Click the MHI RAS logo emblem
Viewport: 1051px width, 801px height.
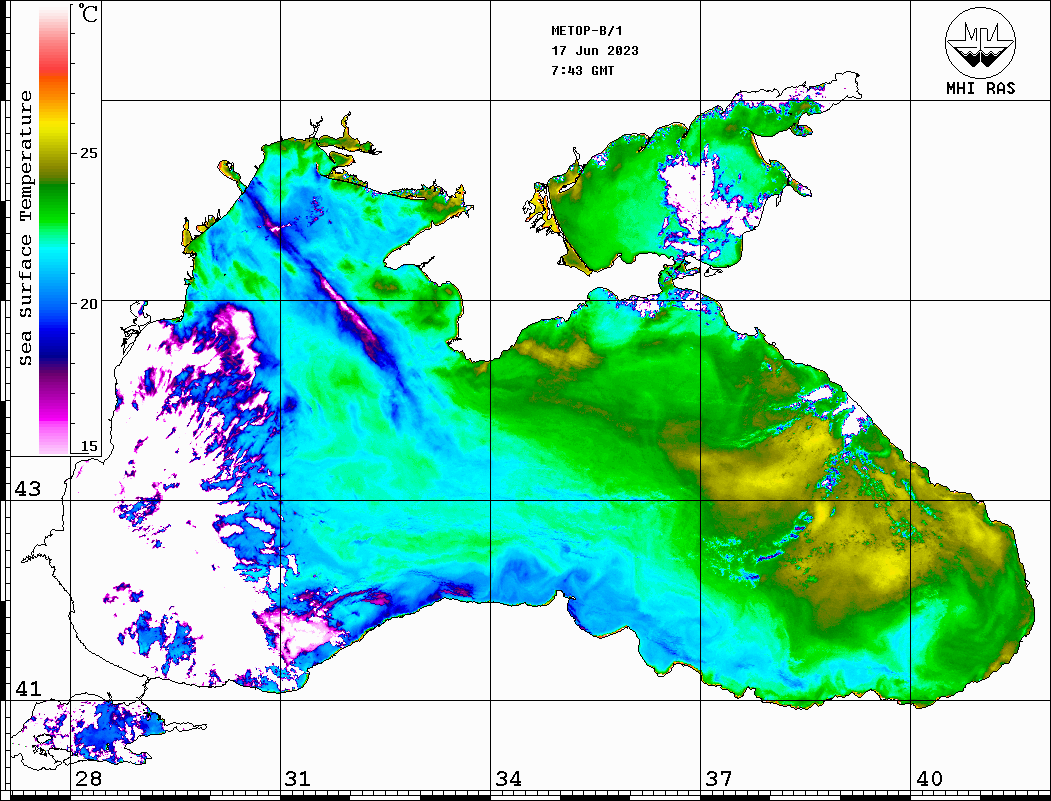pyautogui.click(x=980, y=42)
